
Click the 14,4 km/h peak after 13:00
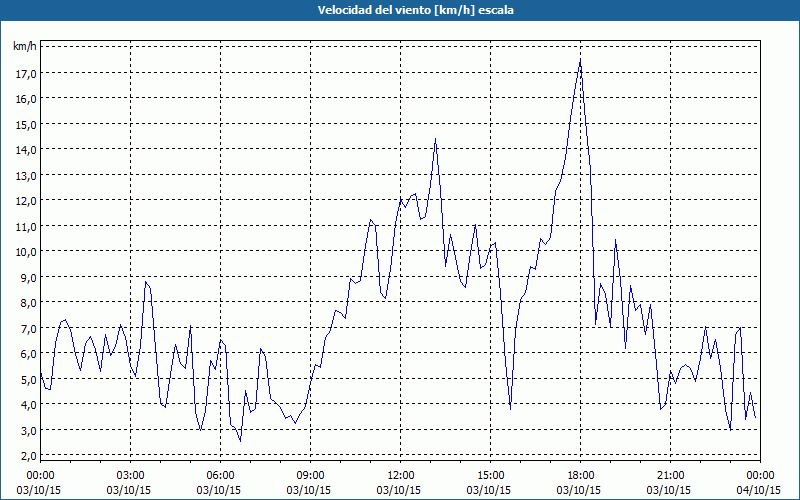point(435,139)
